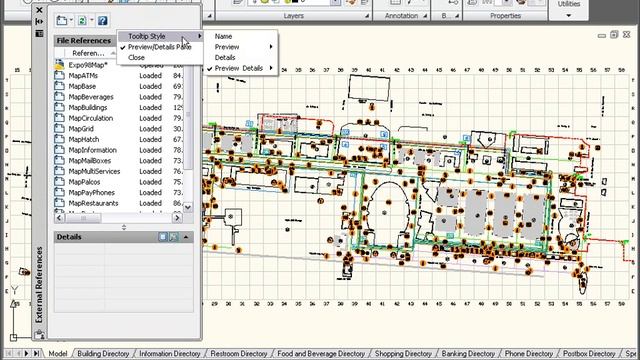
Task: Select the Expo98Map* reference row
Action: click(x=118, y=65)
